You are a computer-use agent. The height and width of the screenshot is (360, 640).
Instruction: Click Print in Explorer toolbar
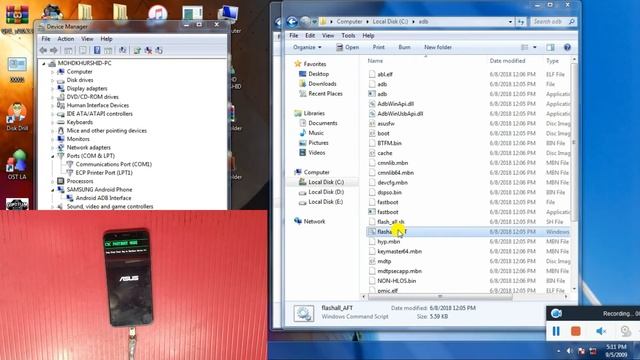point(378,47)
